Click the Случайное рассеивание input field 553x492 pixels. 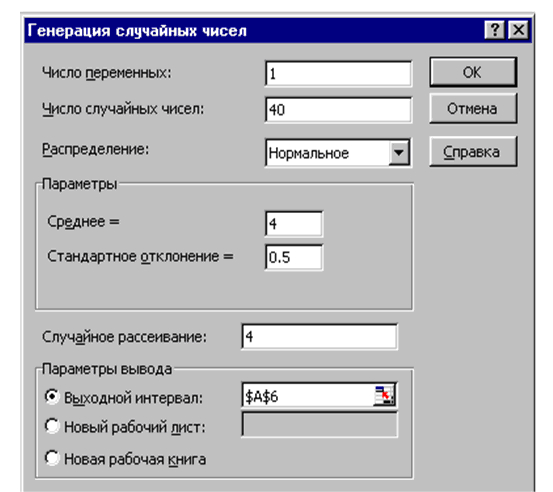pyautogui.click(x=320, y=337)
